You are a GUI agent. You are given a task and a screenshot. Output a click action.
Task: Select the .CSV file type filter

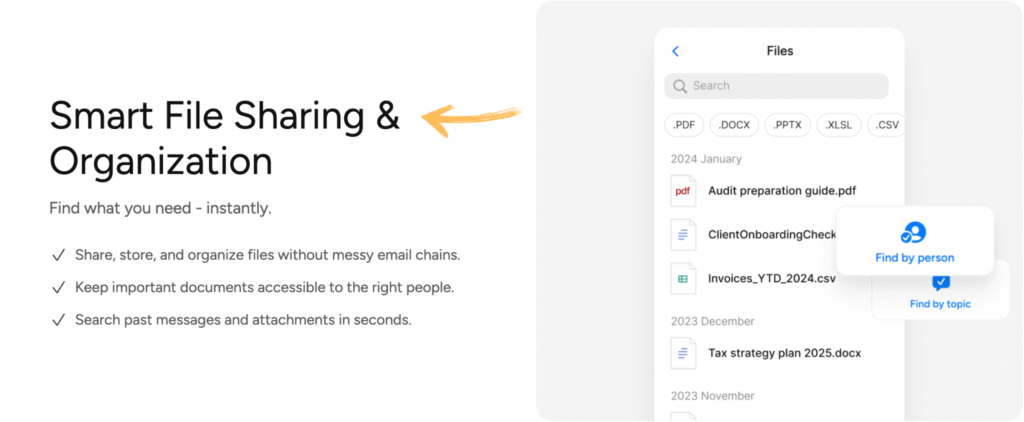click(x=886, y=125)
